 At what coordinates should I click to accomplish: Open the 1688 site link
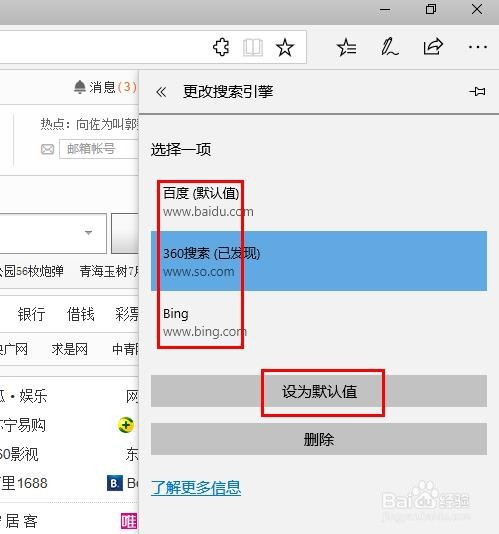[x=24, y=483]
